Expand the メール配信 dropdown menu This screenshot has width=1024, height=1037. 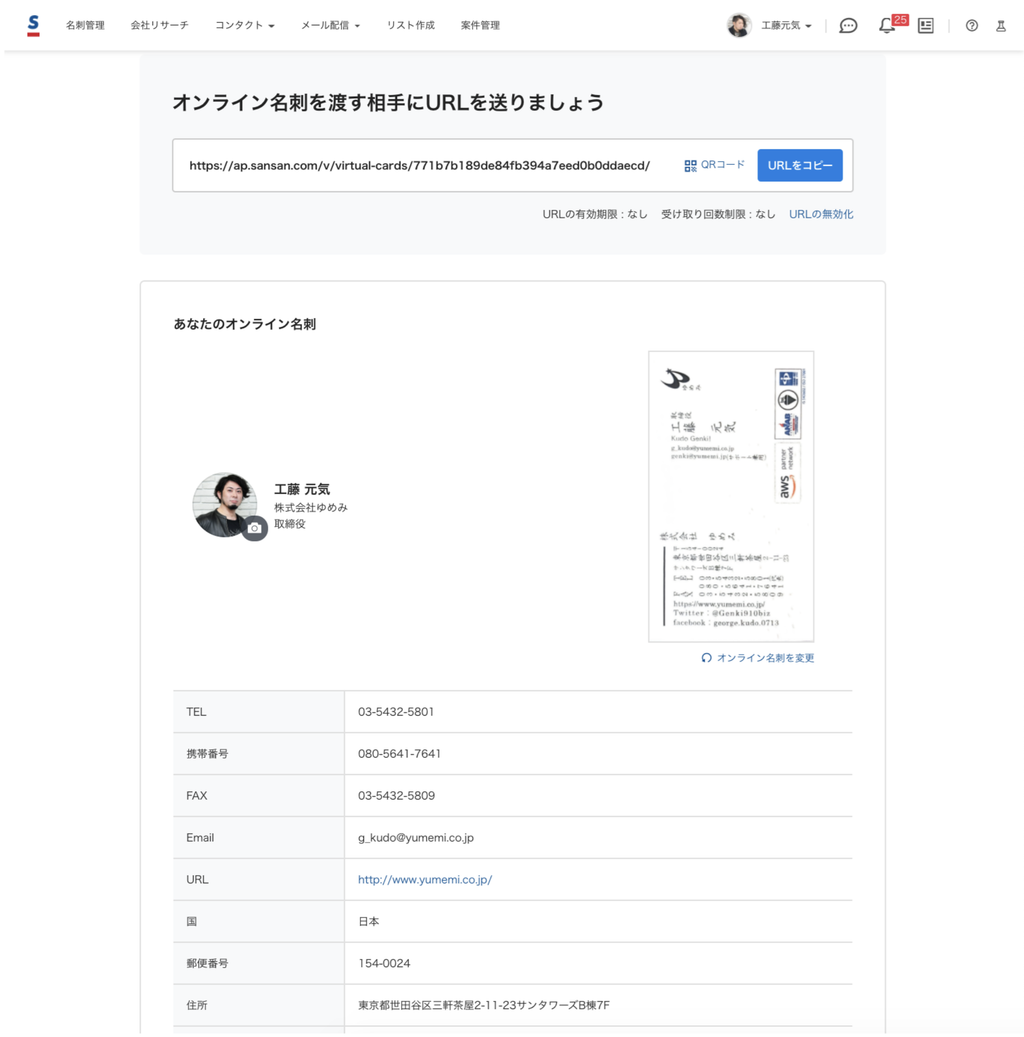[330, 25]
